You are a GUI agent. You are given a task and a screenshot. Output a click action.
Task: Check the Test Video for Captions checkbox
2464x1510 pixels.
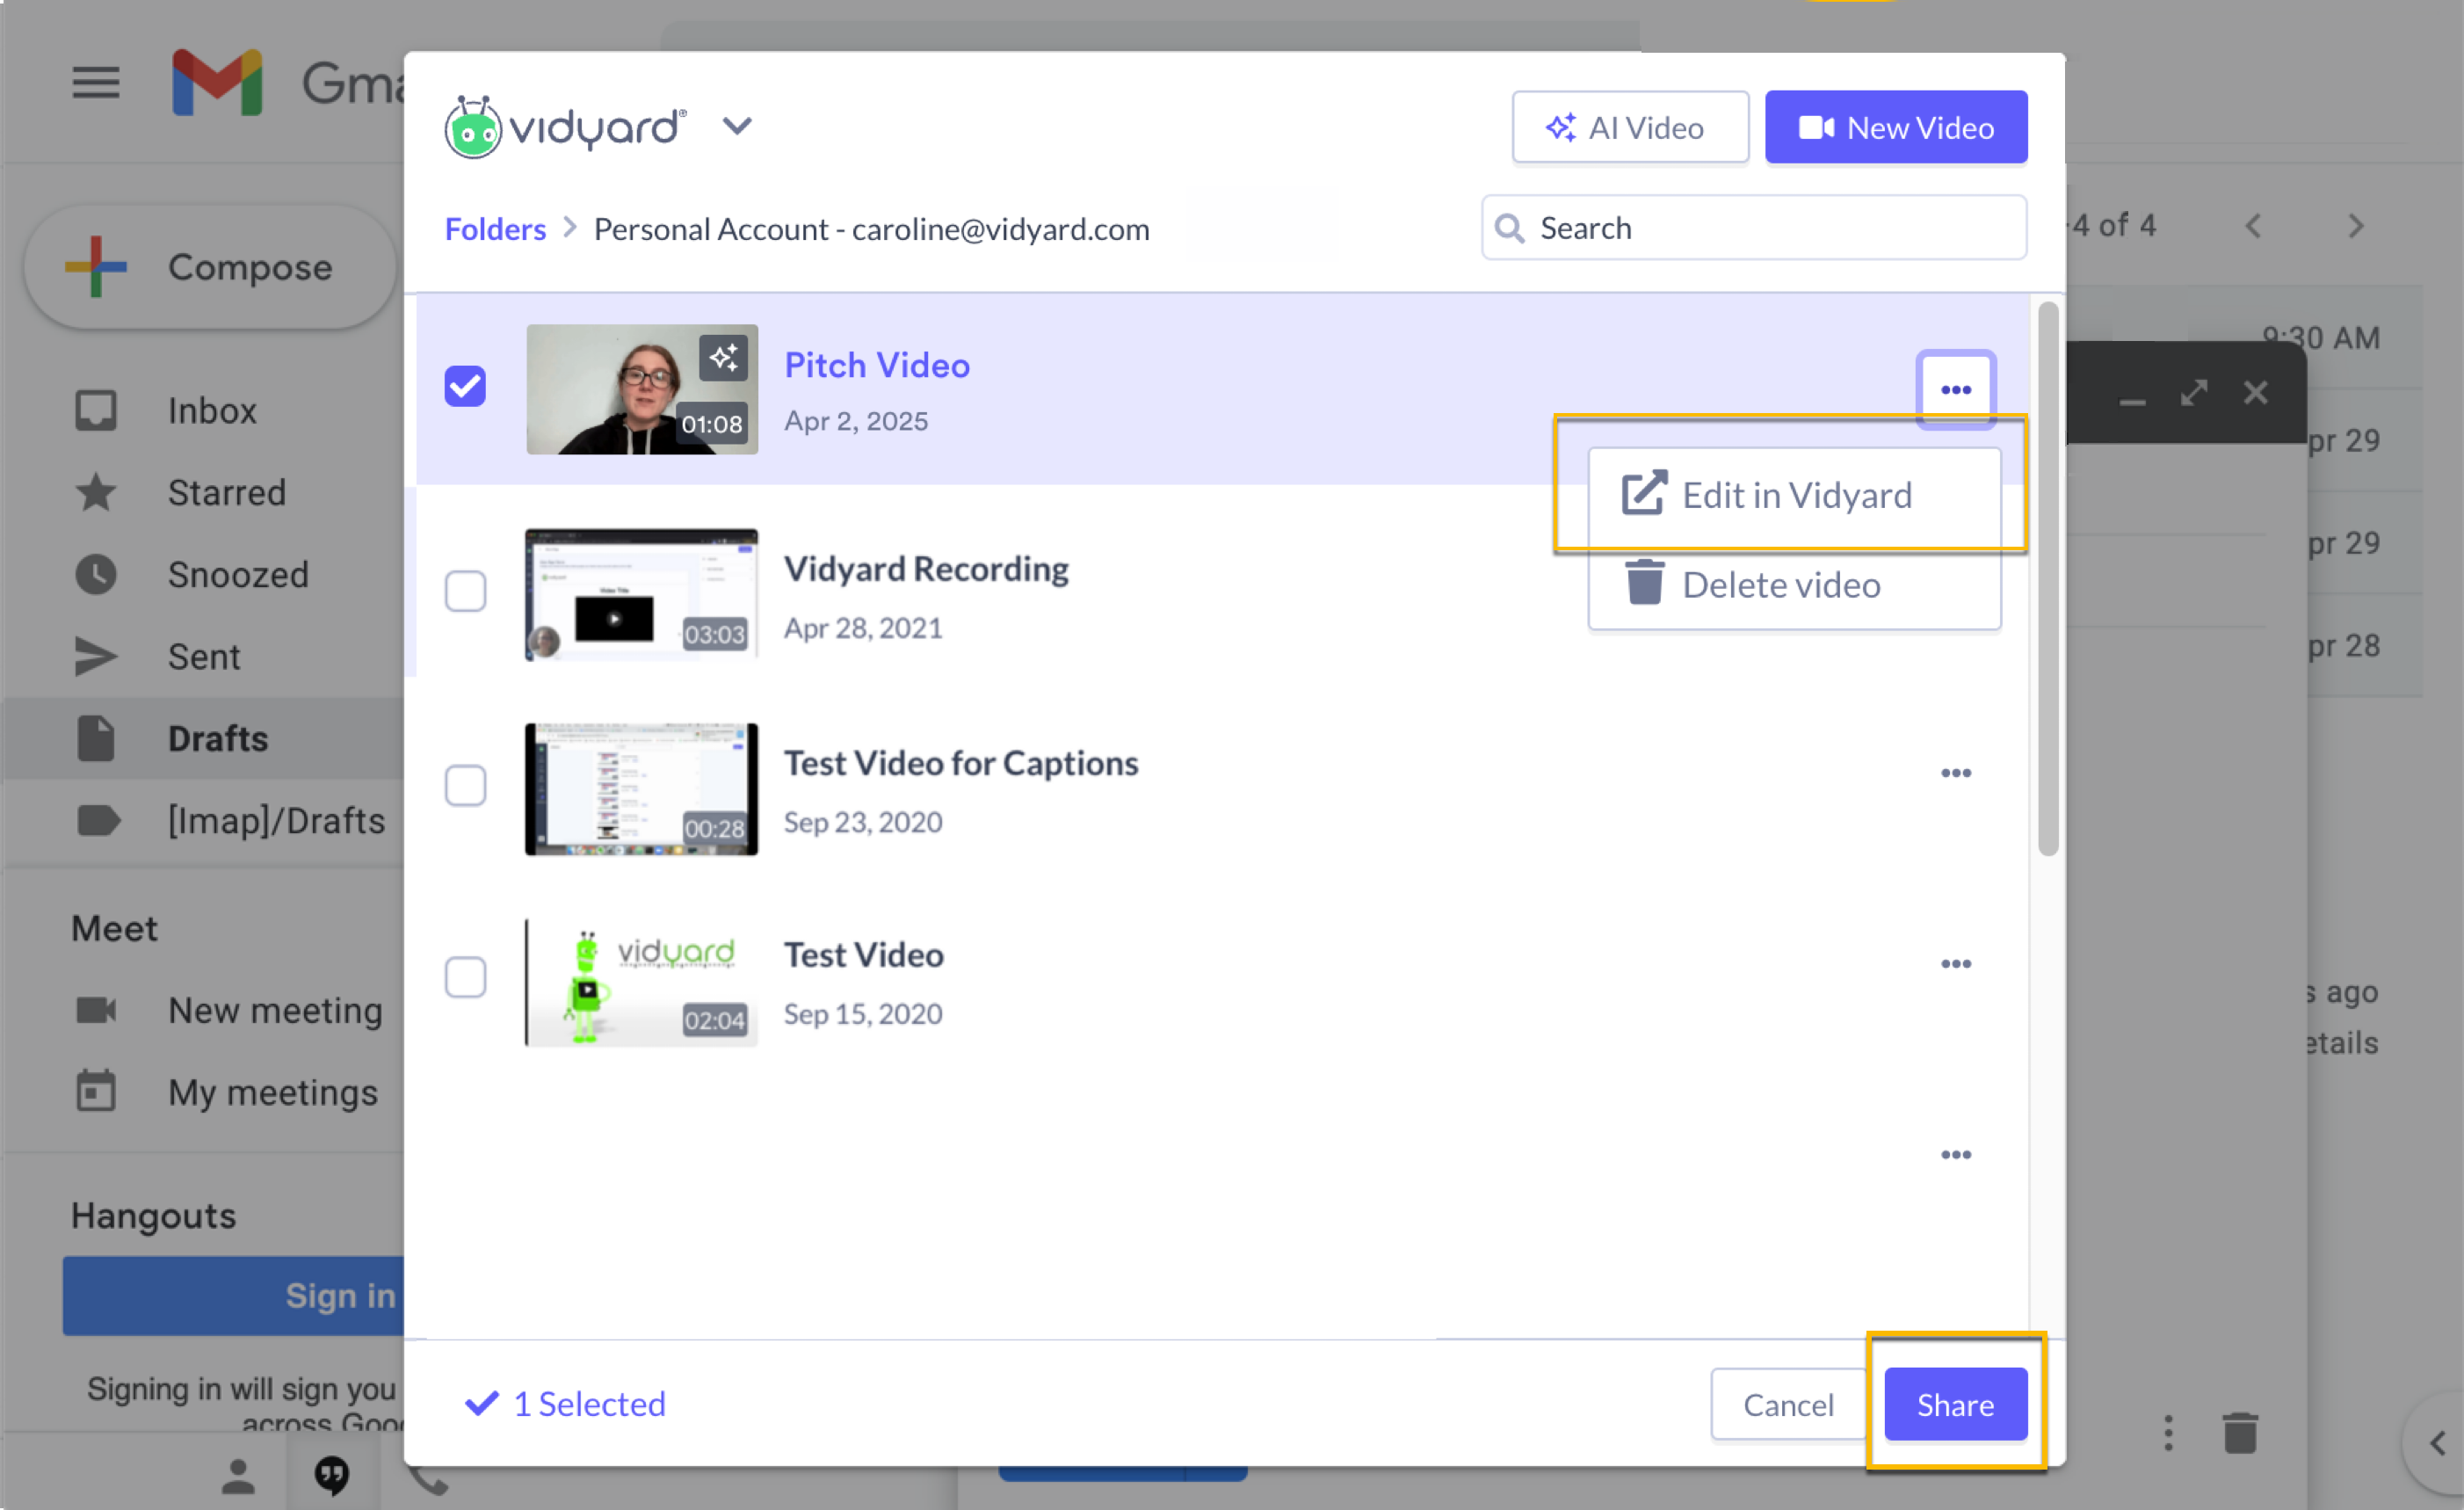tap(465, 786)
